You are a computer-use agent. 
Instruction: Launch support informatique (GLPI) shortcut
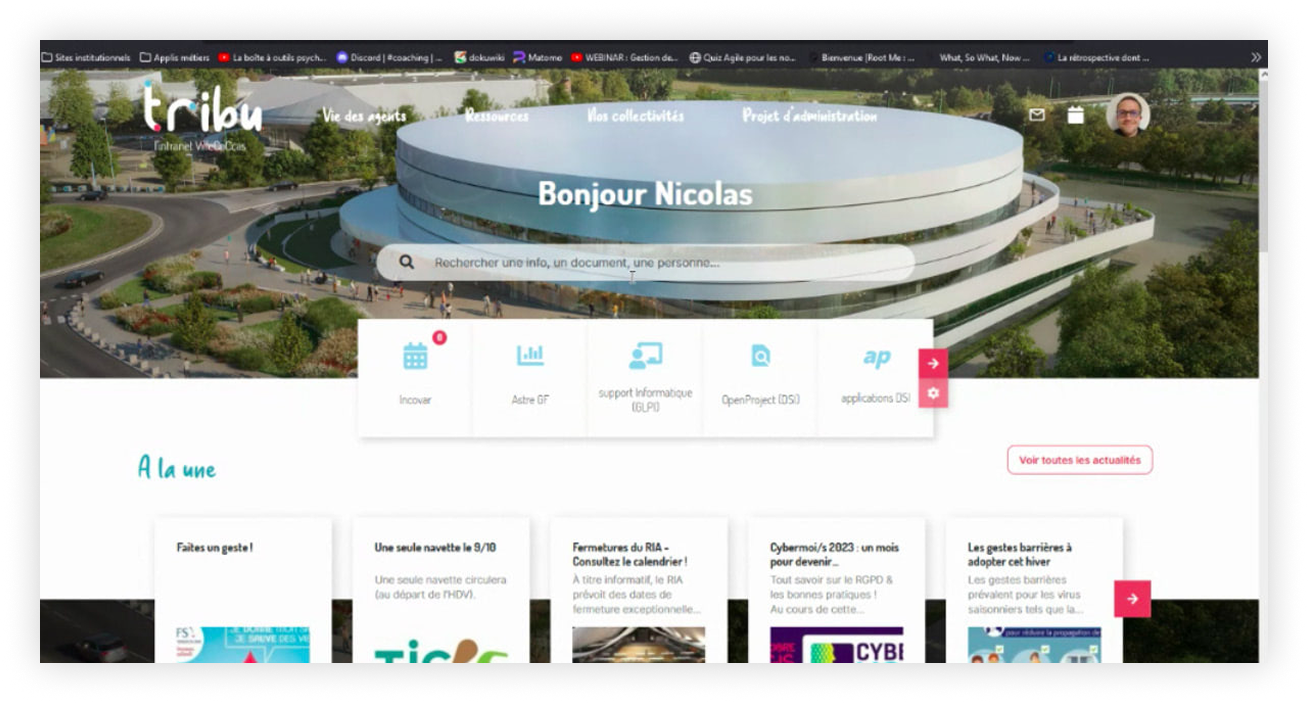645,357
